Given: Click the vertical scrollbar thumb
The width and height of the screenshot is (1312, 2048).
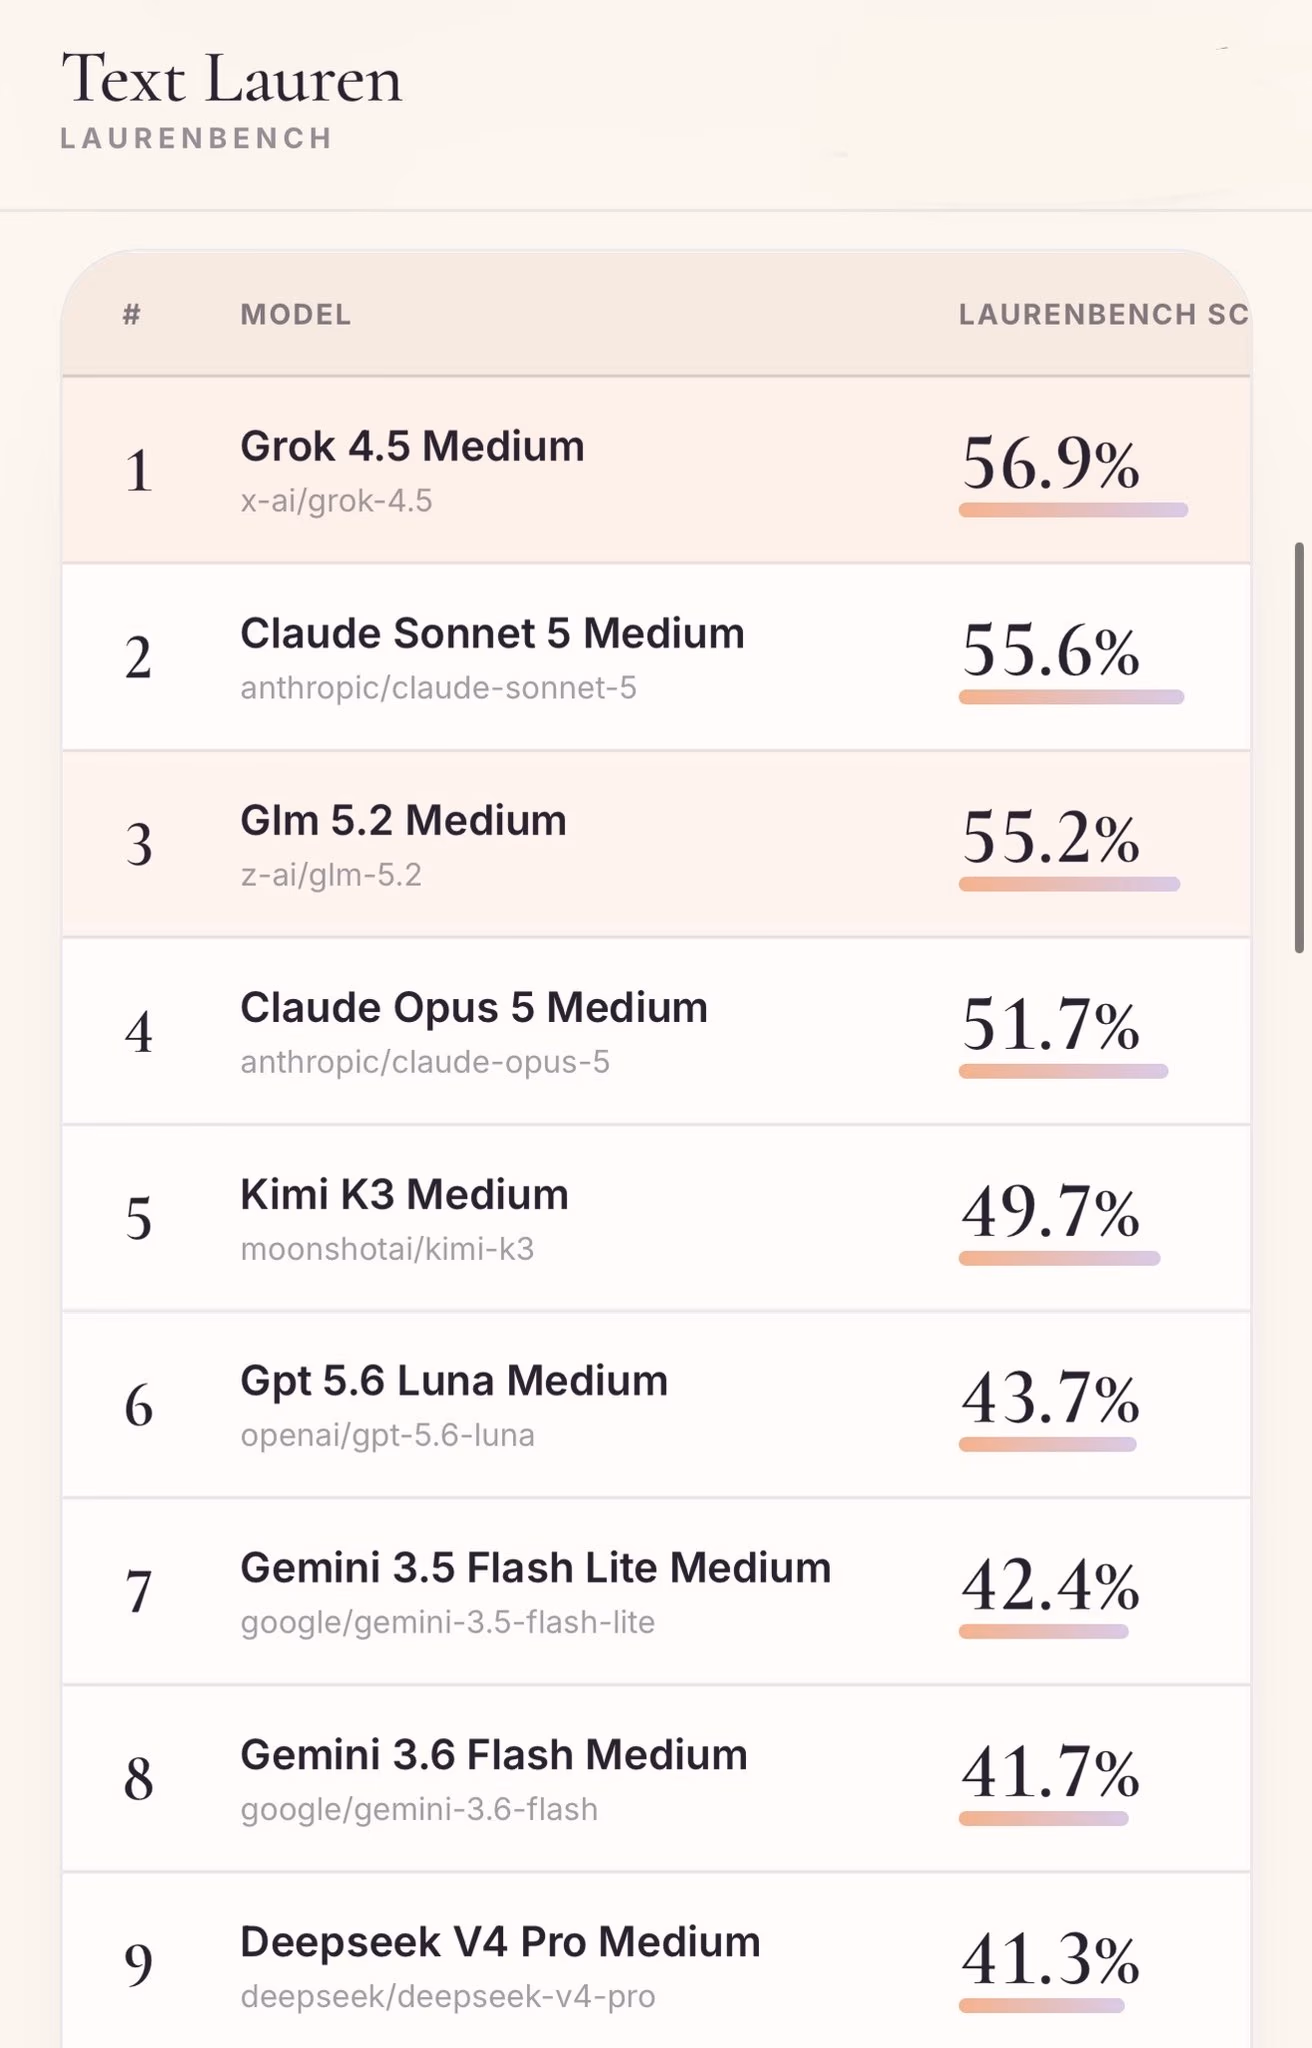Looking at the screenshot, I should [x=1299, y=747].
